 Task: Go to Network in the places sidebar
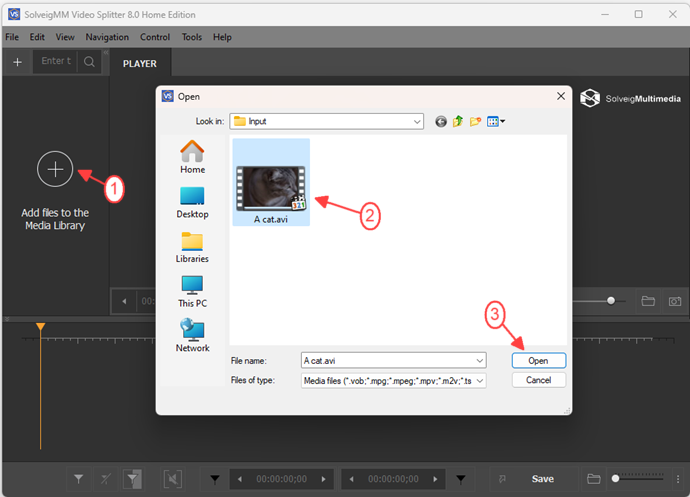[x=192, y=335]
